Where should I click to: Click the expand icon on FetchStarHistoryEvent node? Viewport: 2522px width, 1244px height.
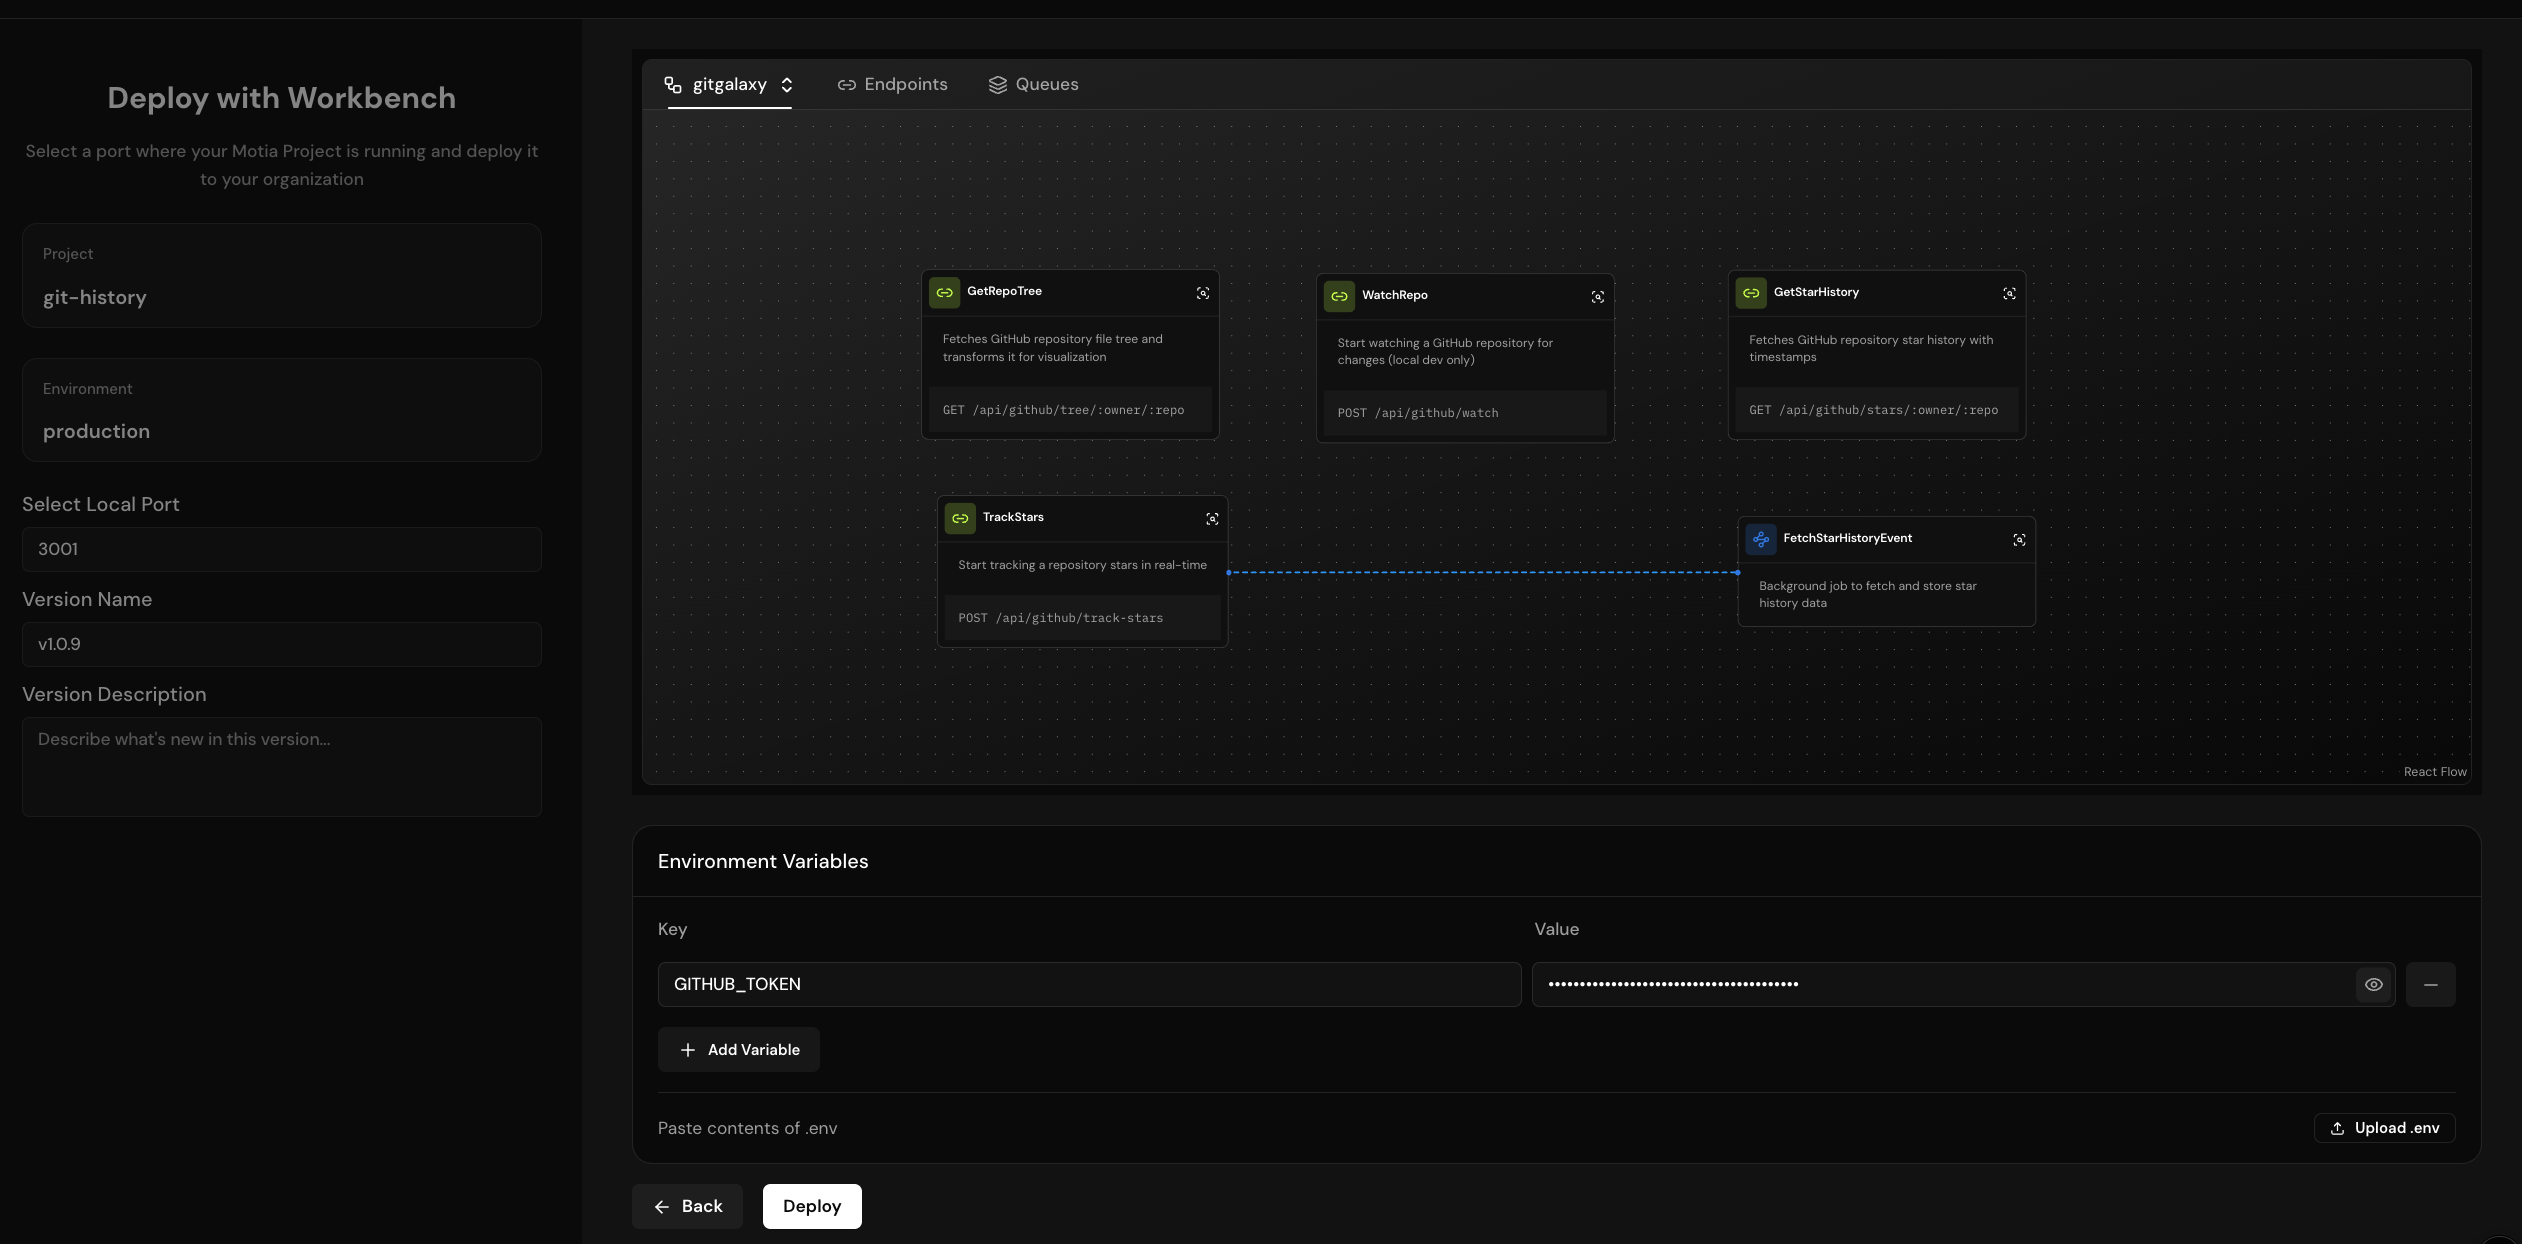tap(2018, 539)
